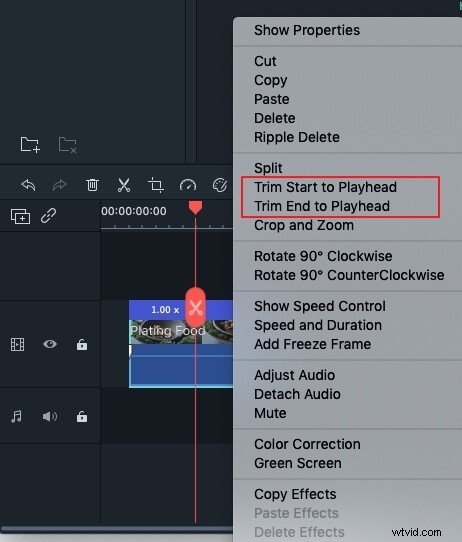Screen dimensions: 462x542
Task: Mute the audio track speaker icon
Action: click(x=50, y=417)
